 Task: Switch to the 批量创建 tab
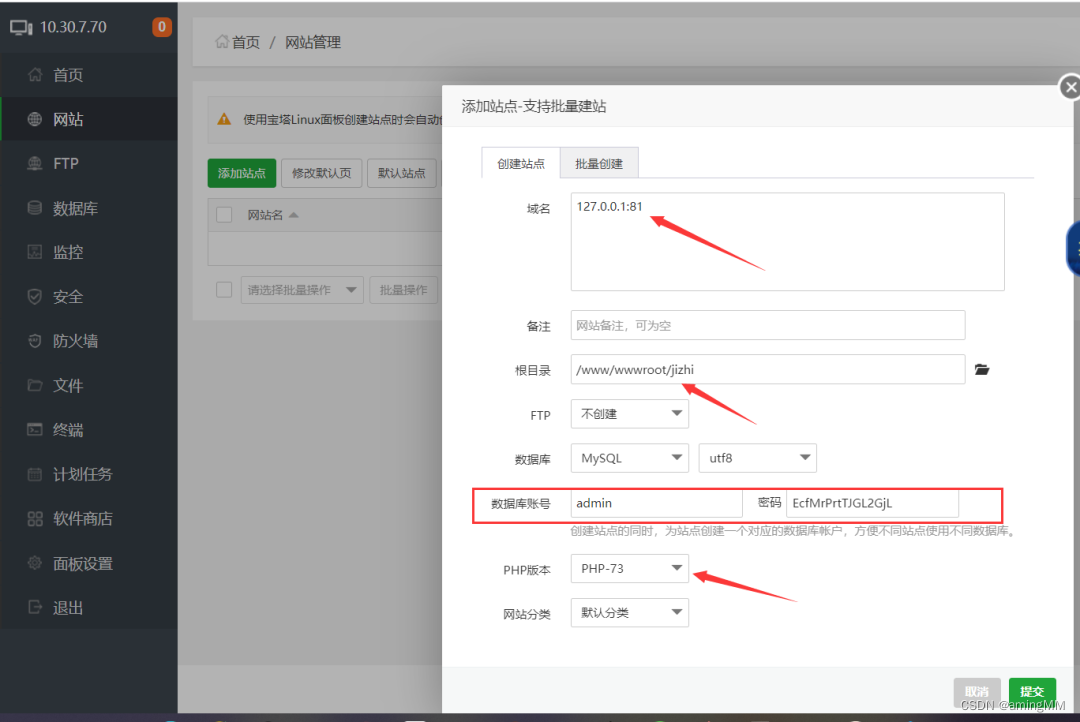click(599, 164)
